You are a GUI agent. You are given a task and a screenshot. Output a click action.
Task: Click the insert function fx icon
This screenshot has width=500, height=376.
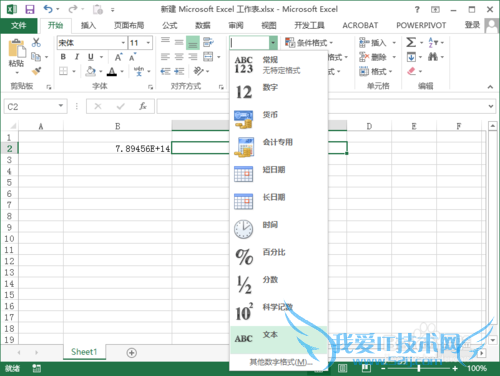coord(143,106)
